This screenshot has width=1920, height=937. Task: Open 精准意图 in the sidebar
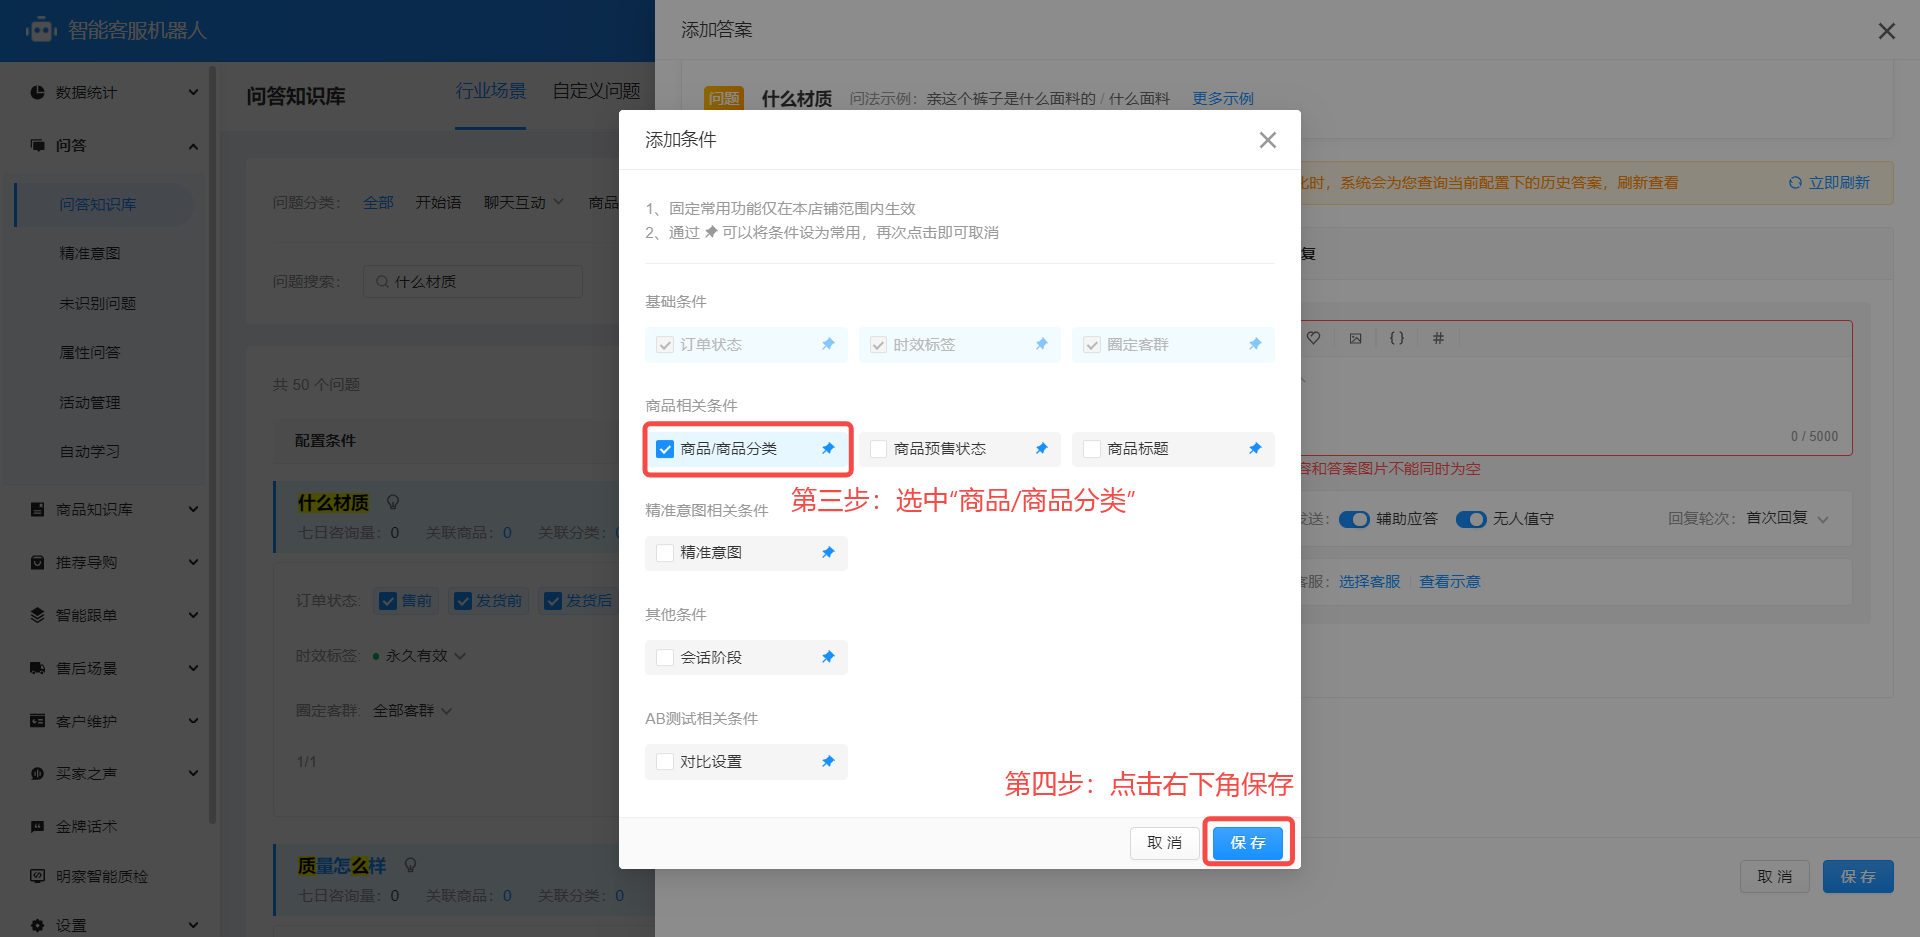(90, 254)
